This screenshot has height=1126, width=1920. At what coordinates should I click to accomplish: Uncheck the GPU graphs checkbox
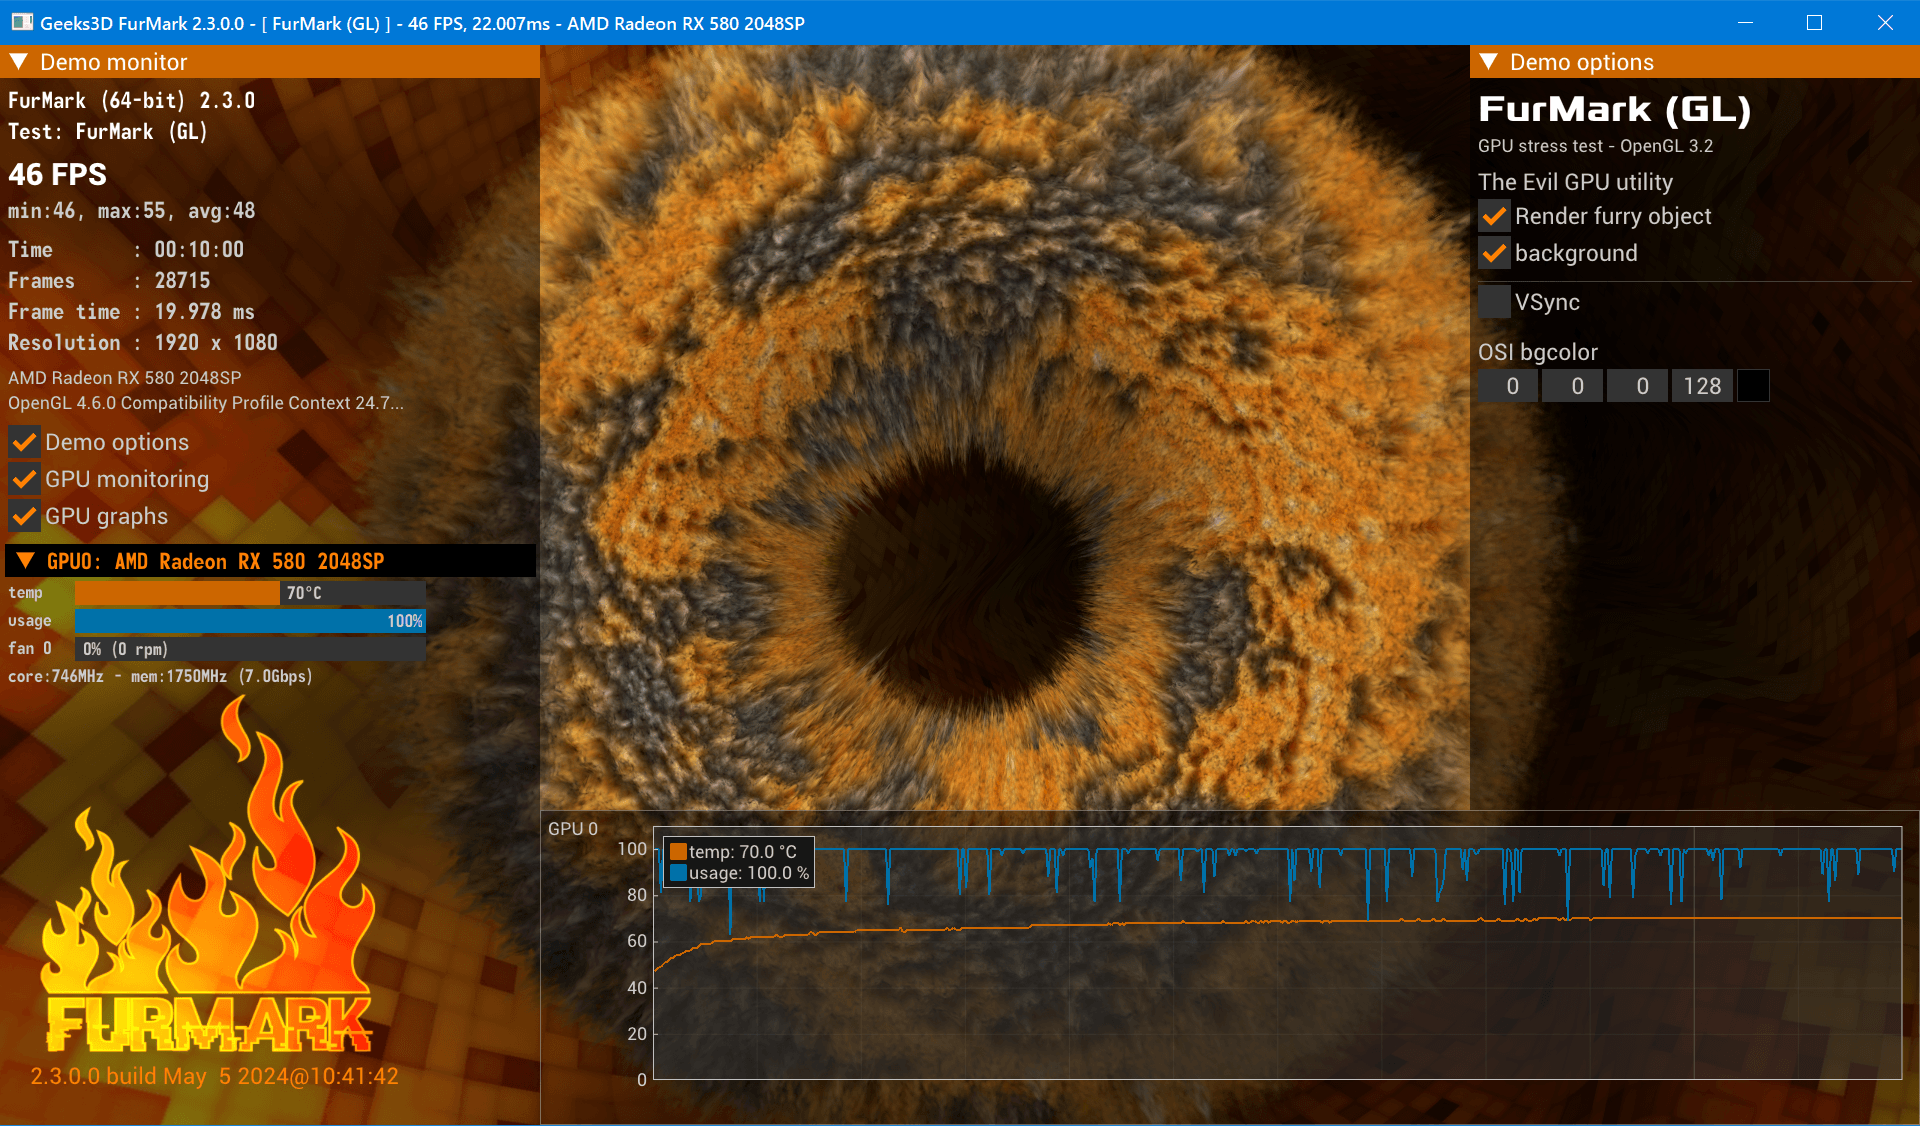pyautogui.click(x=24, y=516)
